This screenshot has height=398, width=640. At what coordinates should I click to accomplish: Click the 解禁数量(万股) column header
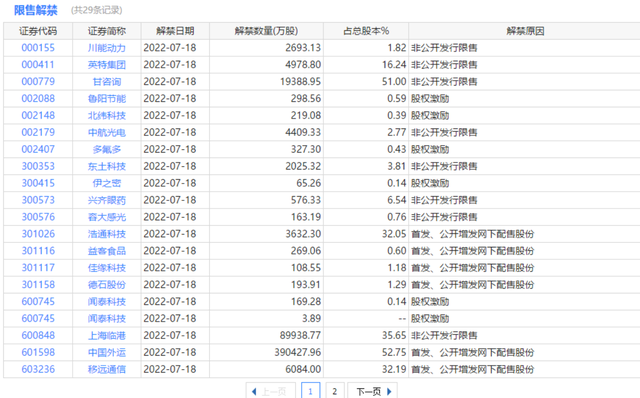click(266, 31)
